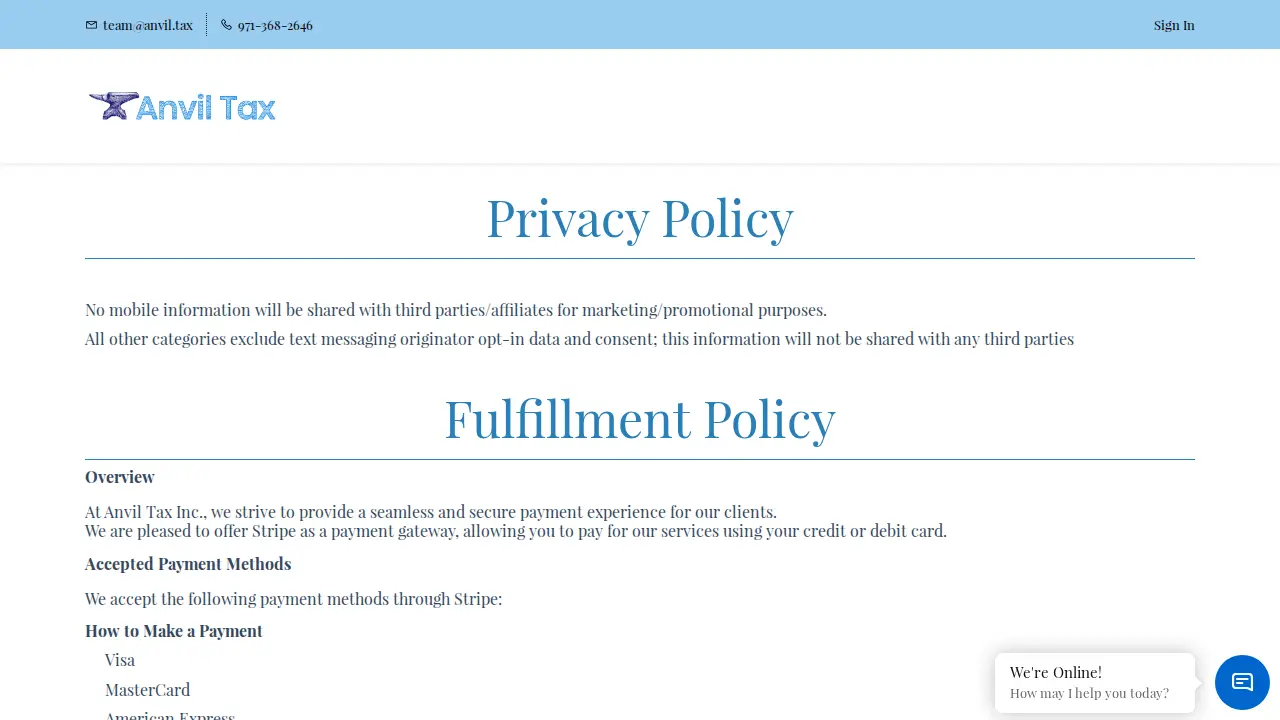1280x720 pixels.
Task: Click the MasterCard list item
Action: click(x=147, y=690)
